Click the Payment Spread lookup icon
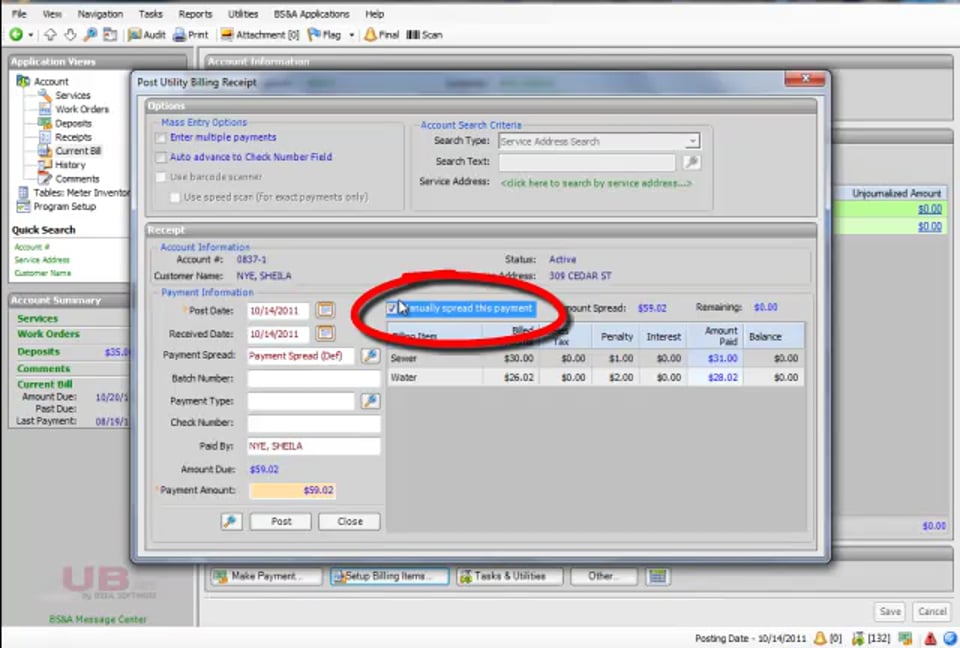960x648 pixels. (x=370, y=356)
